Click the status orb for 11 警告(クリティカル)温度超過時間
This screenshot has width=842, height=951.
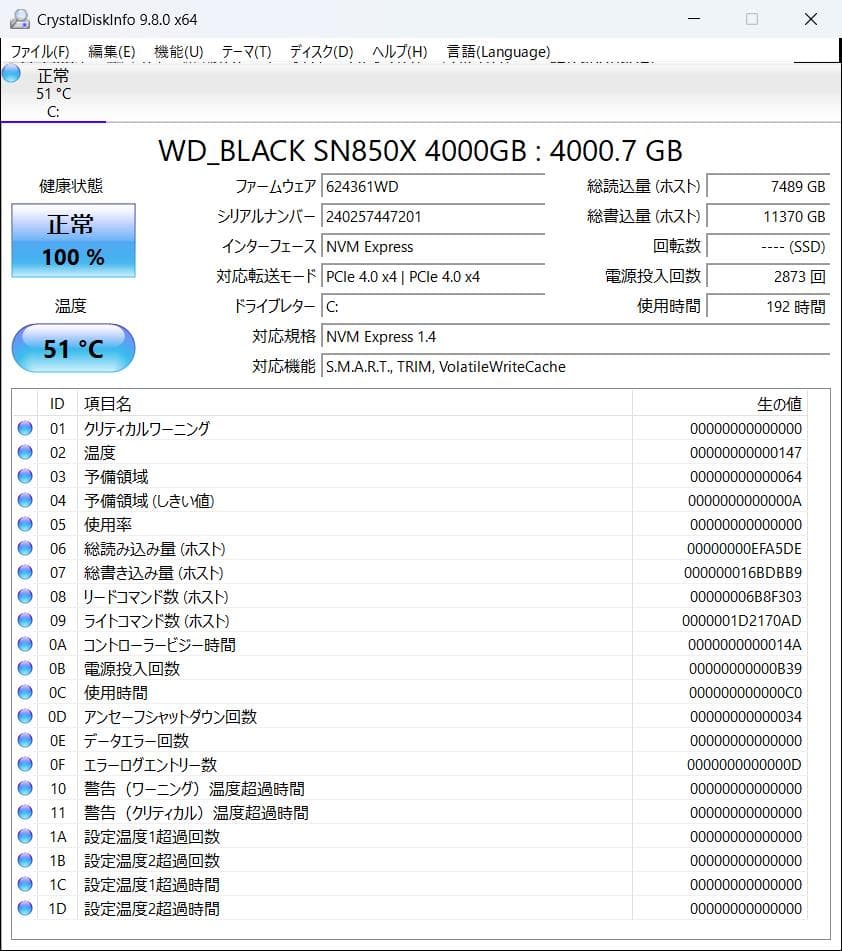(25, 812)
